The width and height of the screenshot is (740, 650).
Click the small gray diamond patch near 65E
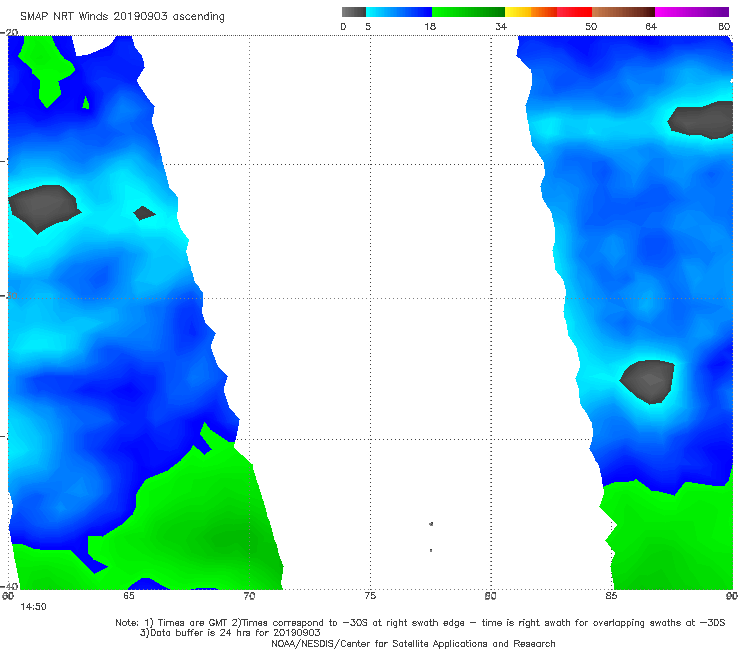(144, 213)
